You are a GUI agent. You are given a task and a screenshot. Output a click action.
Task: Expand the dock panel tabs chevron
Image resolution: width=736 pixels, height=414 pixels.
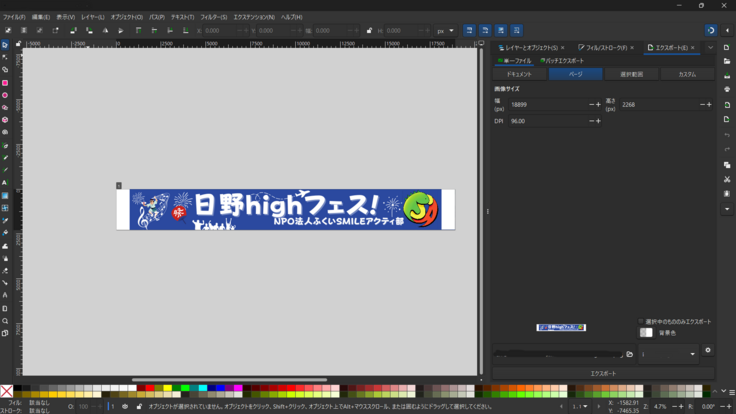pyautogui.click(x=711, y=47)
